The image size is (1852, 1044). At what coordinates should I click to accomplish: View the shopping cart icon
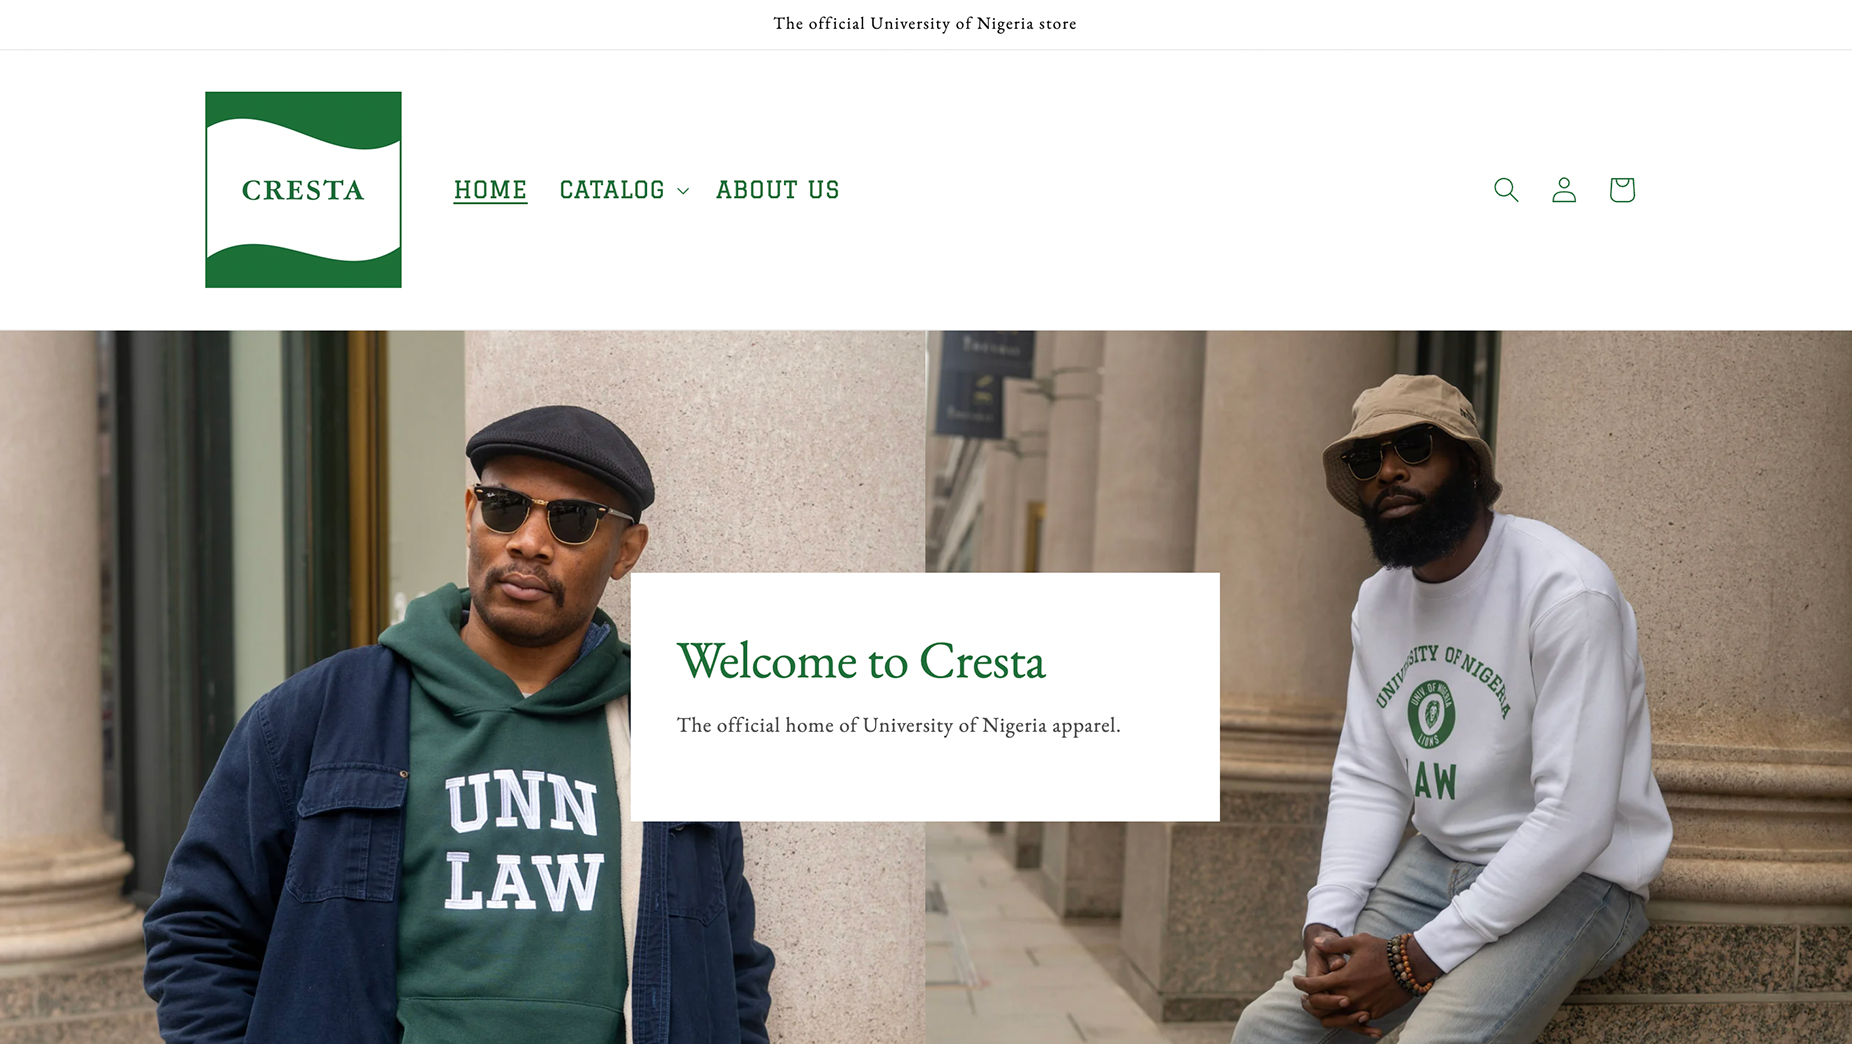(x=1622, y=190)
